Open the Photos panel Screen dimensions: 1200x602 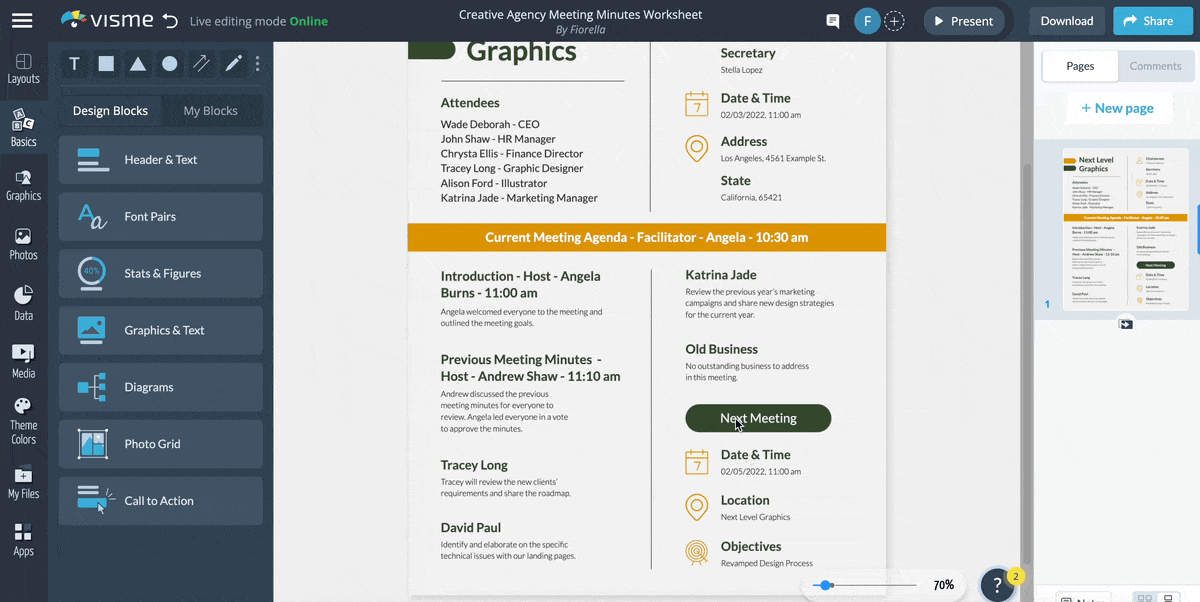click(23, 243)
